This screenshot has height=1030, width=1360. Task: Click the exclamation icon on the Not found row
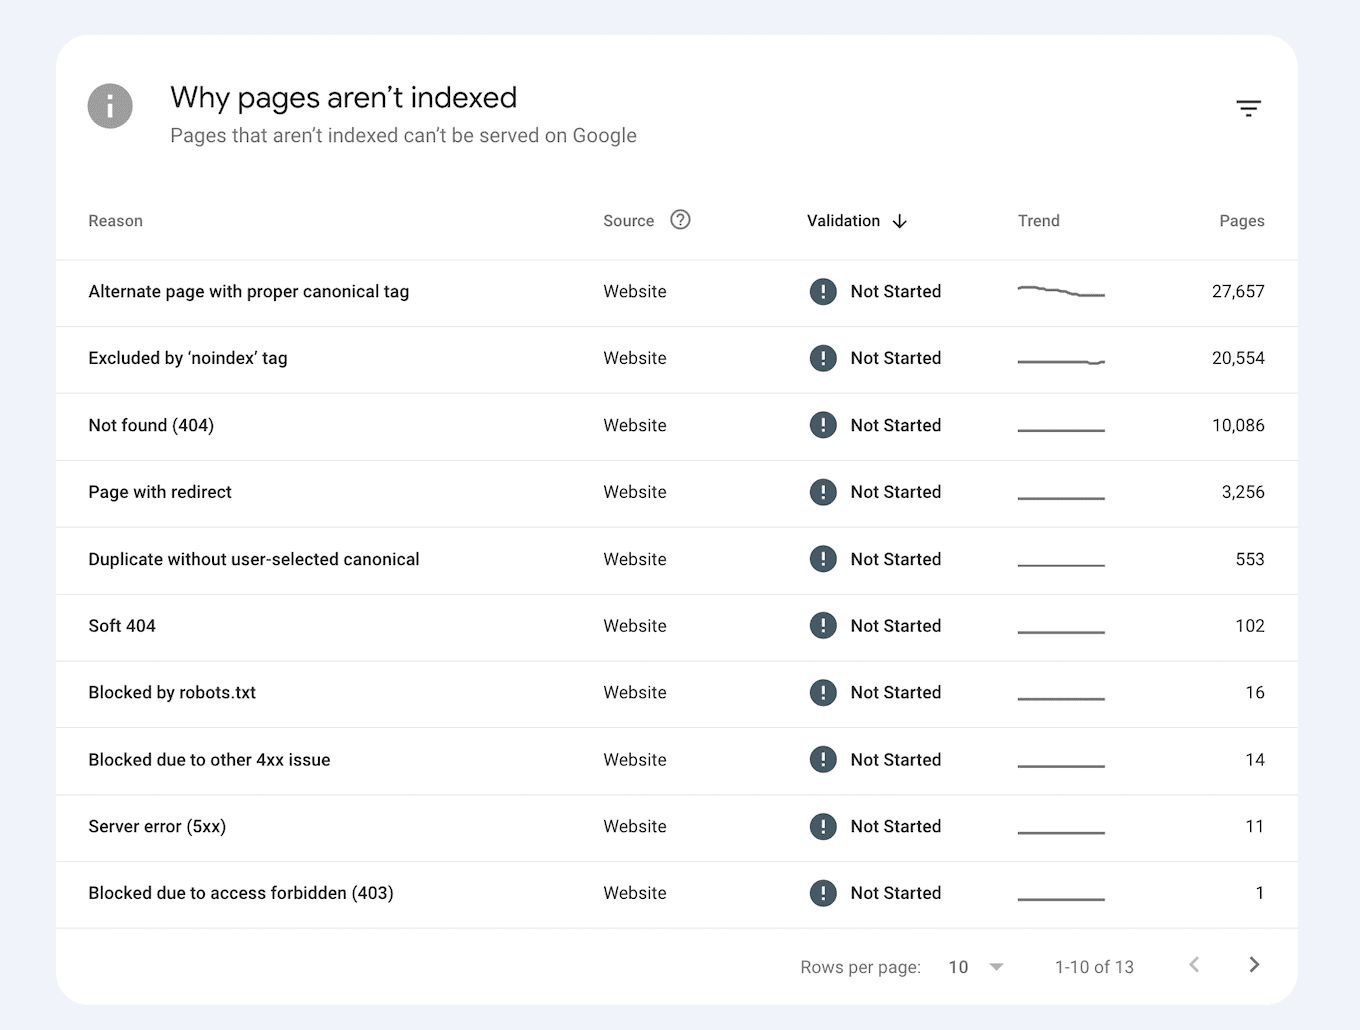823,425
